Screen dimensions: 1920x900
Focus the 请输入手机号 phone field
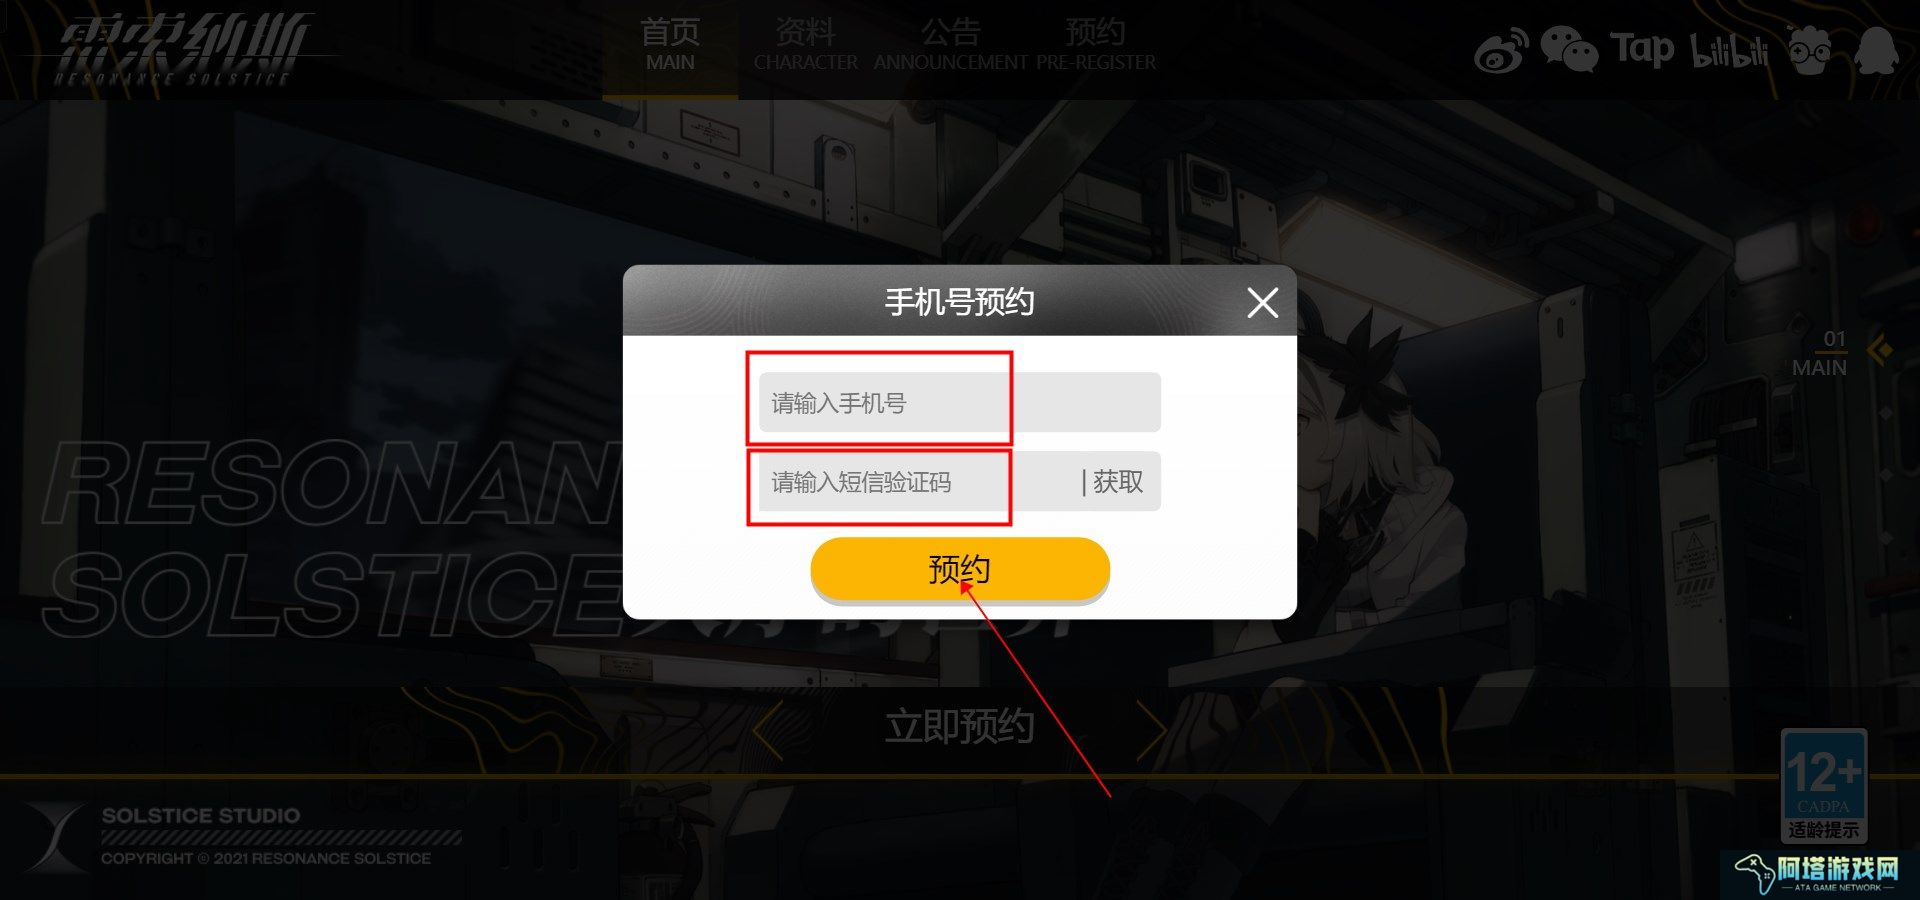point(960,402)
